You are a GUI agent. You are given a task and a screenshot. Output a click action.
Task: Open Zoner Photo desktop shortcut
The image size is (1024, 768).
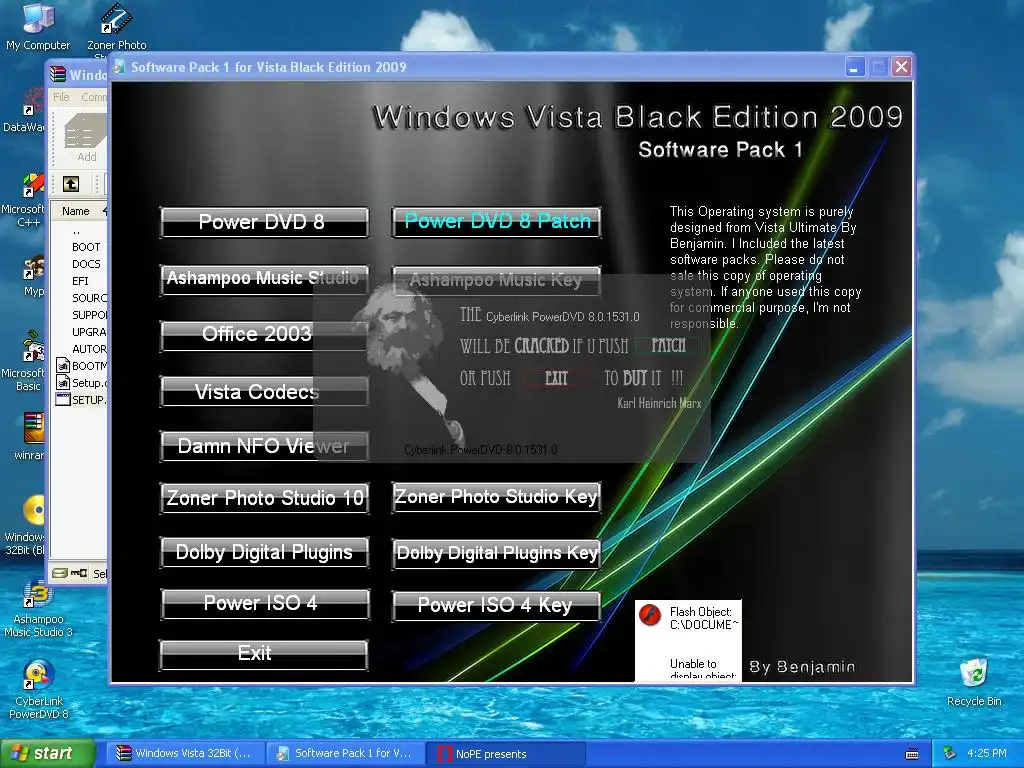(x=116, y=27)
